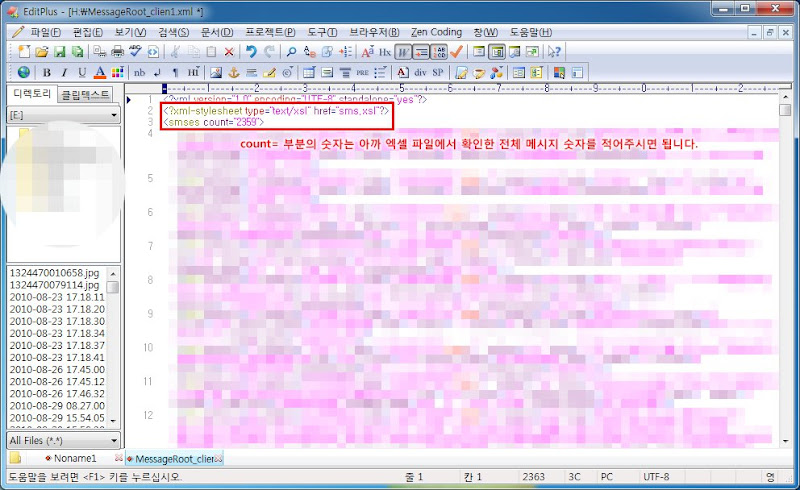Viewport: 800px width, 490px height.
Task: Select file 2010-08-26 17.45.12
Action: [57, 382]
